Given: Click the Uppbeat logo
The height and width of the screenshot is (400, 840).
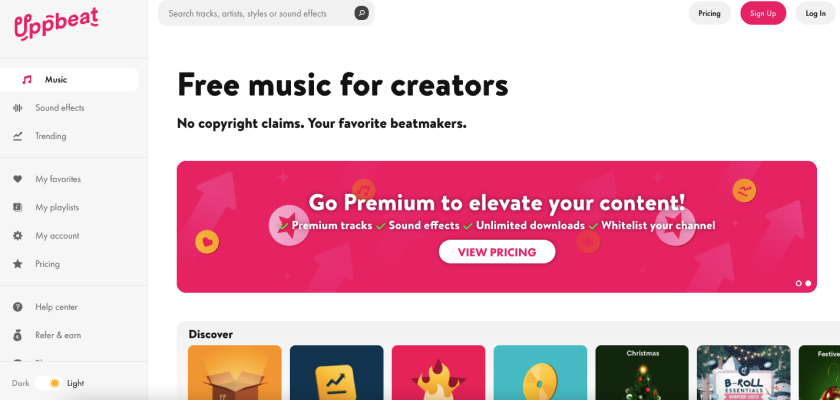Looking at the screenshot, I should tap(56, 24).
